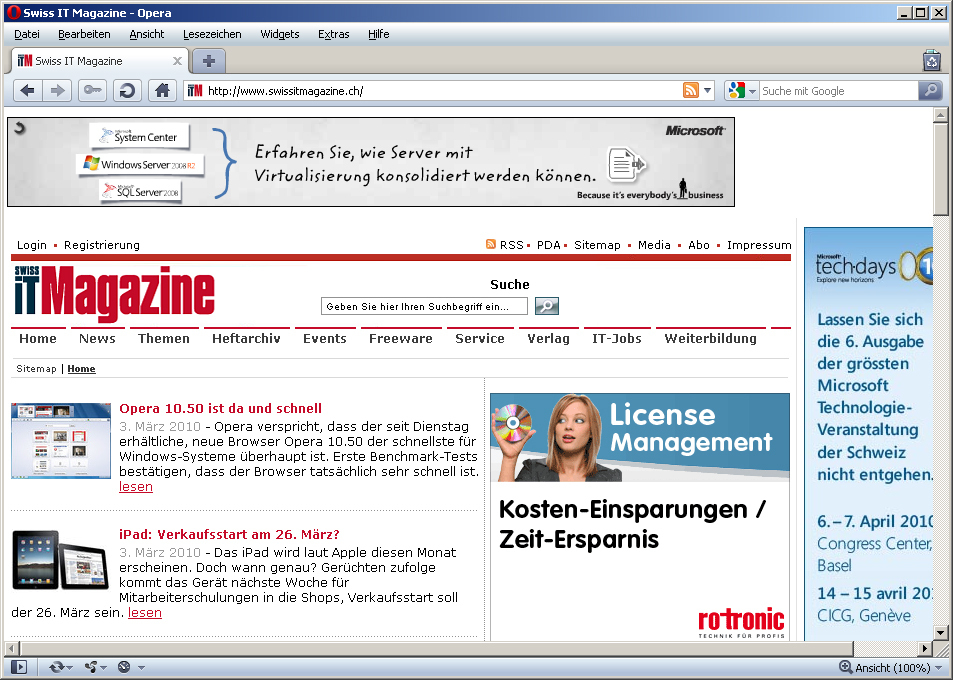Open the Datei menu
This screenshot has height=680, width=953.
[27, 34]
